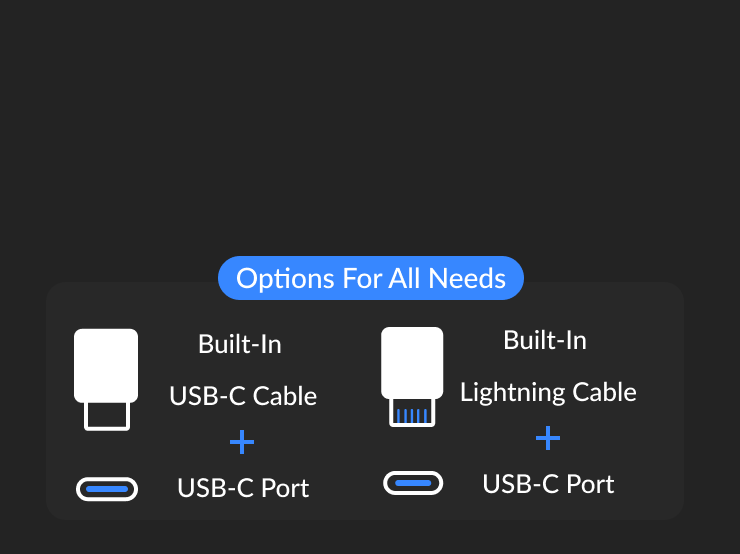Click the blue bar inside the left port icon
740x554 pixels.
[107, 489]
